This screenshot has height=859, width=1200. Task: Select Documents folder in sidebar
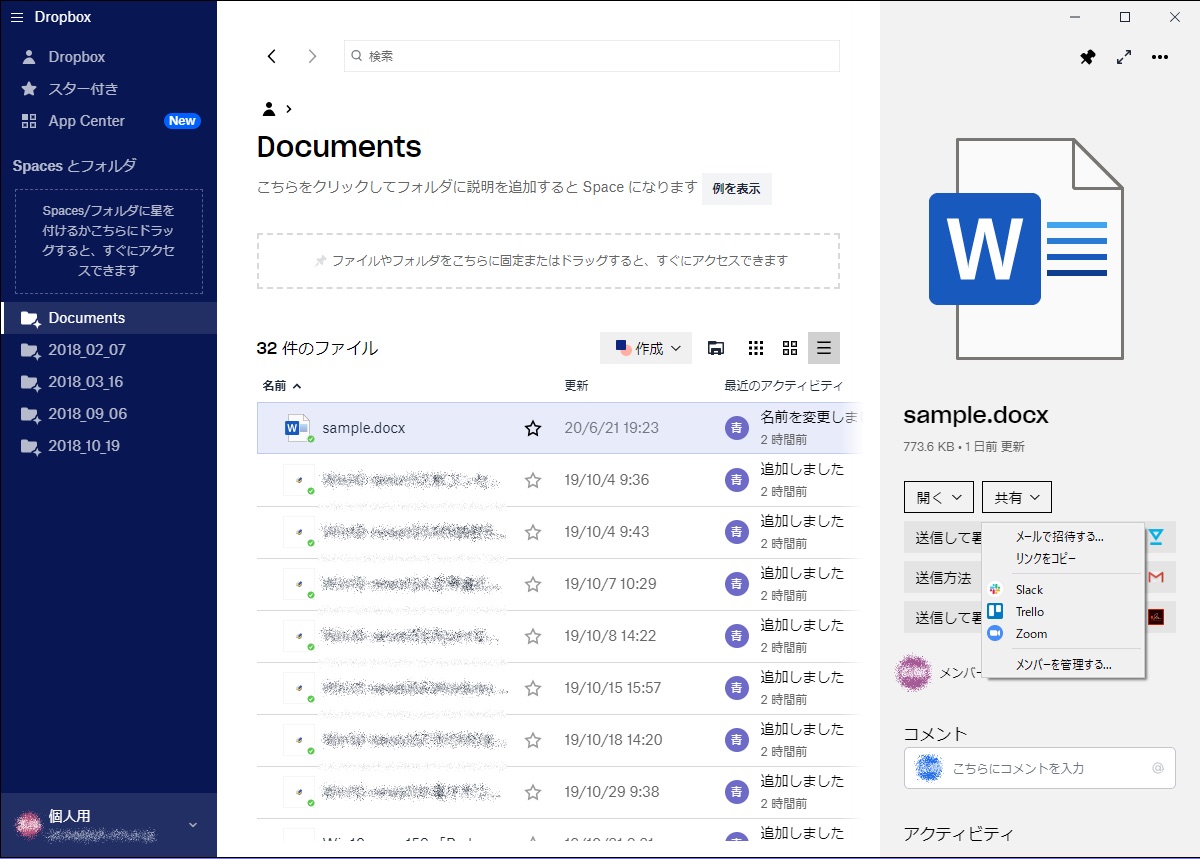coord(108,318)
